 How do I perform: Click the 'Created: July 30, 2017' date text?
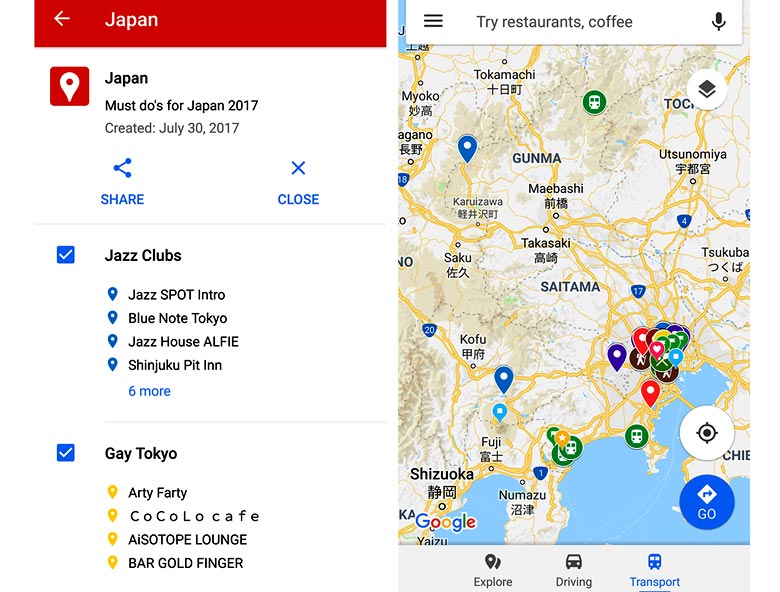tap(172, 128)
